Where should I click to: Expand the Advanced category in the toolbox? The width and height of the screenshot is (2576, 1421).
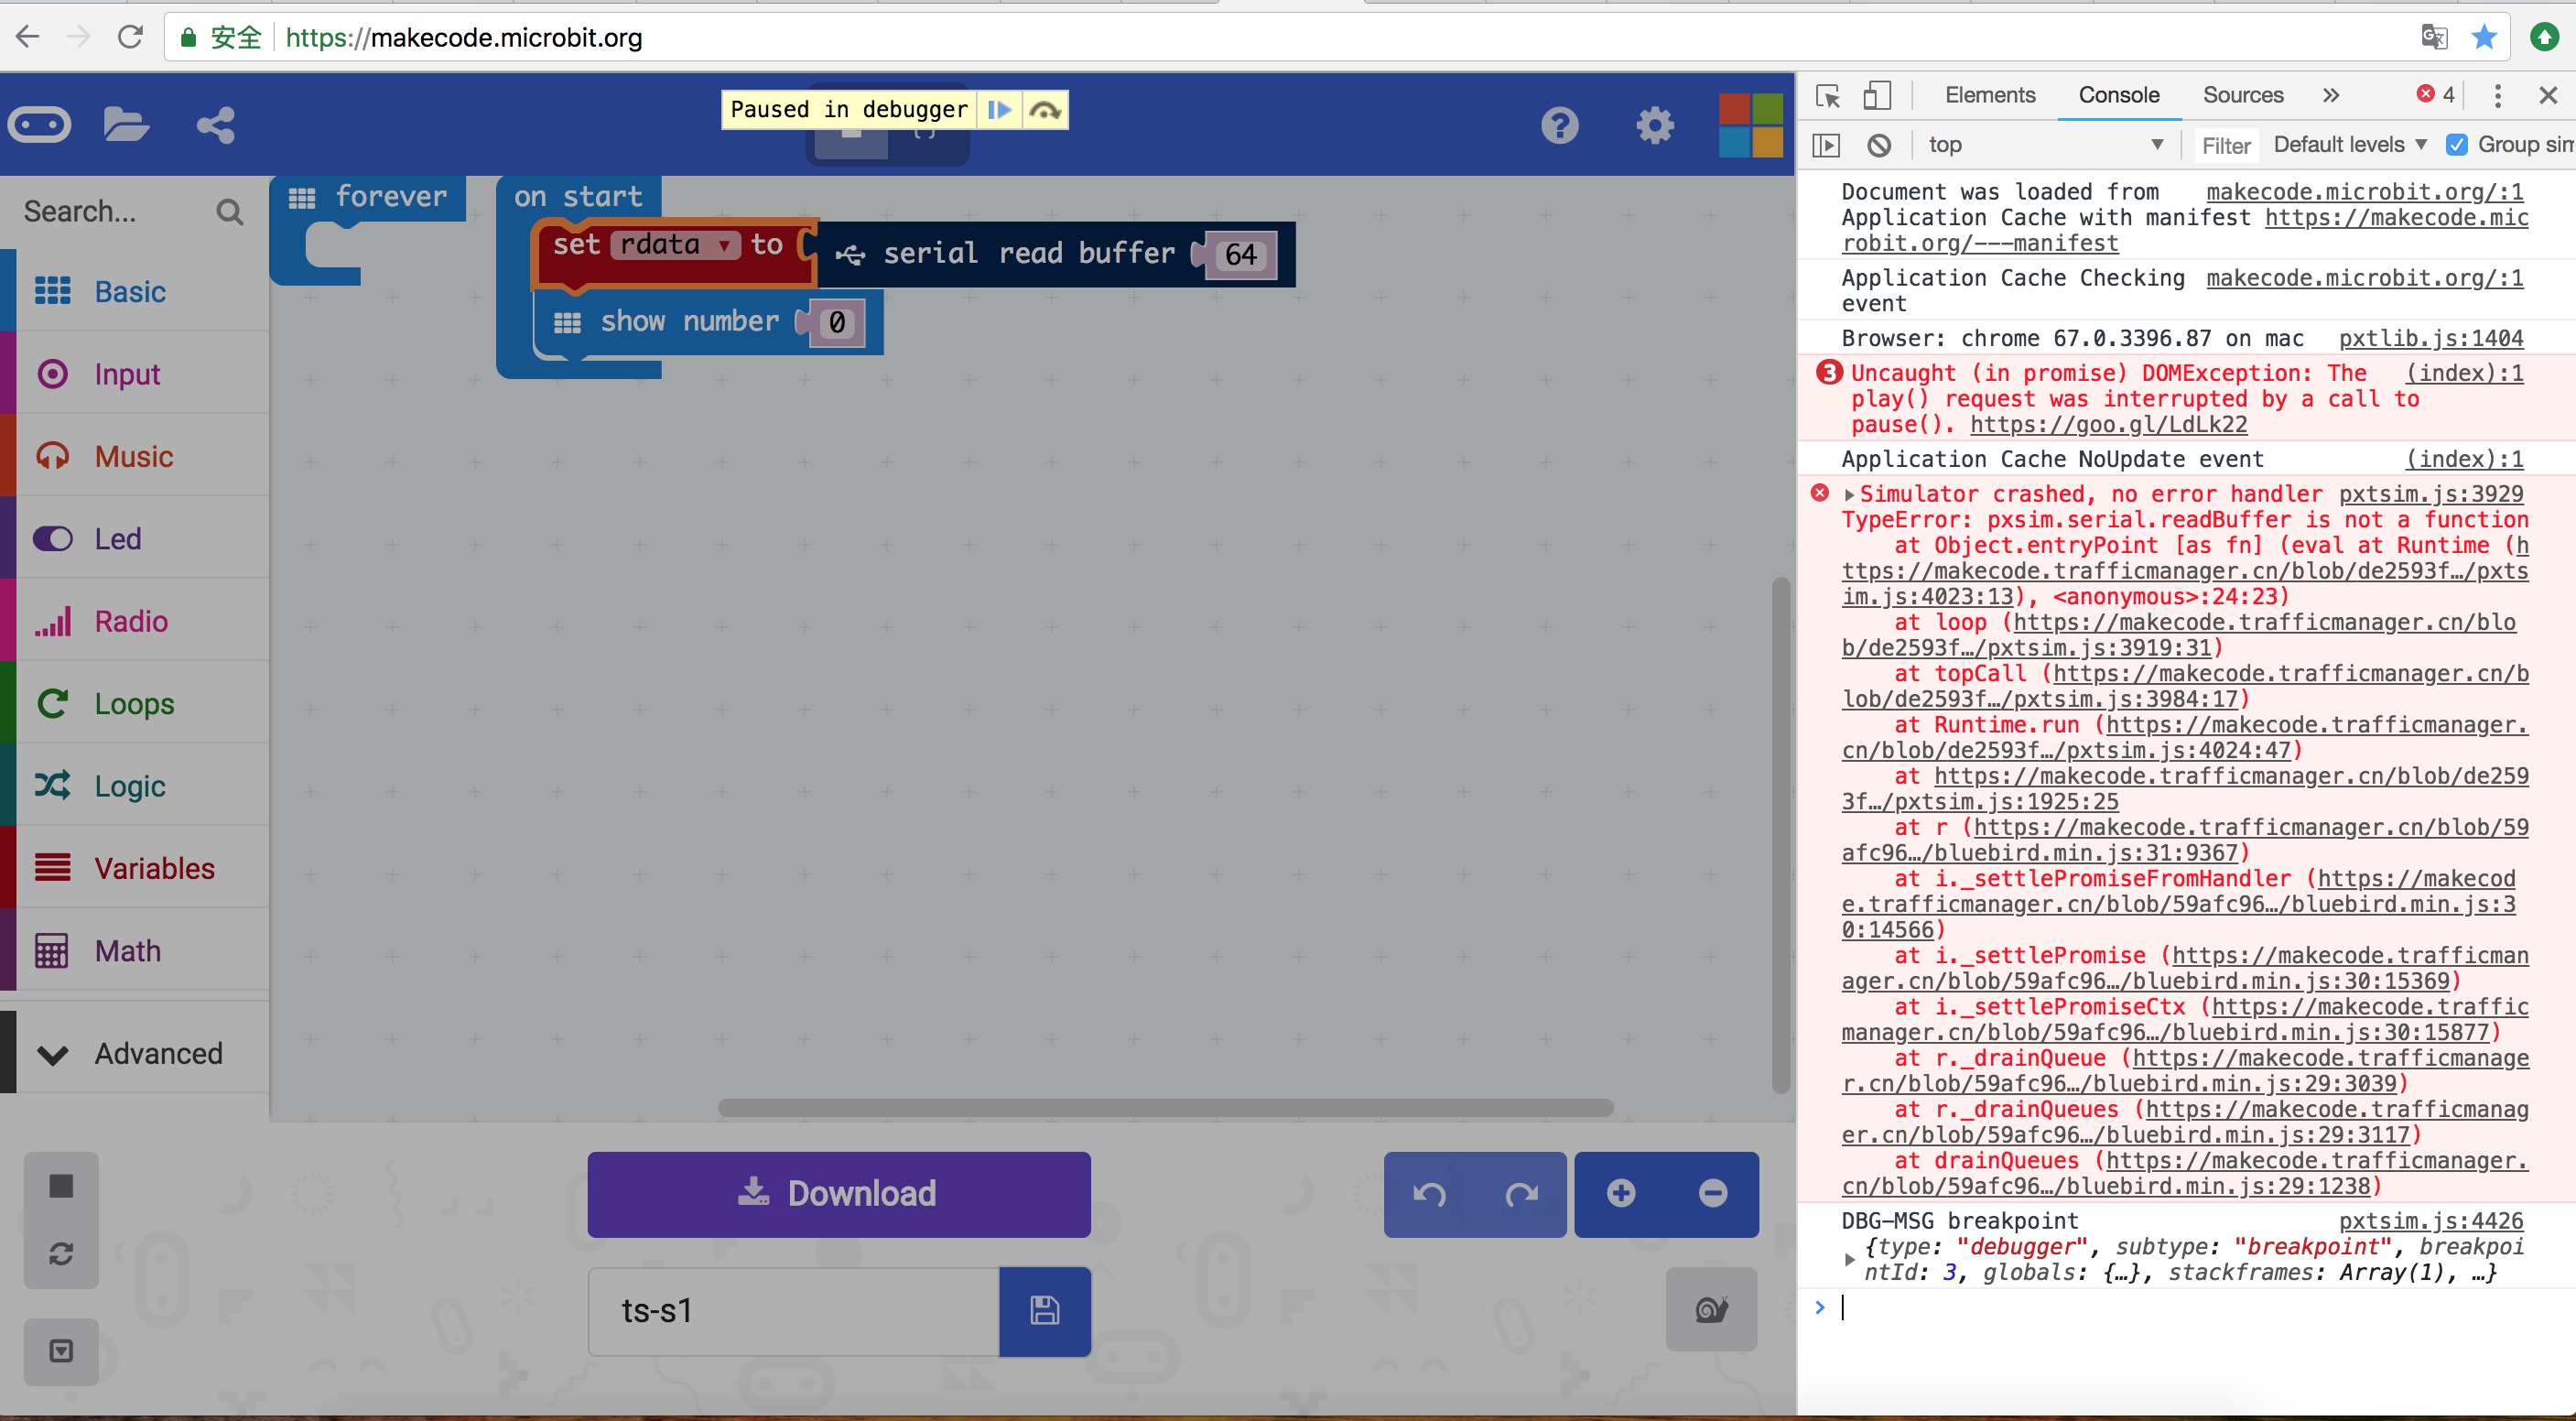click(x=135, y=1053)
